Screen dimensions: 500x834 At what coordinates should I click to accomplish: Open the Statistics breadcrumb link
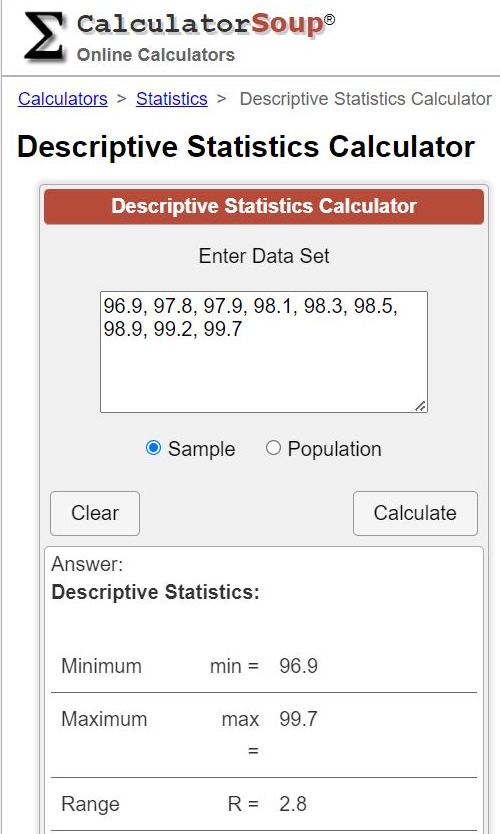(172, 99)
